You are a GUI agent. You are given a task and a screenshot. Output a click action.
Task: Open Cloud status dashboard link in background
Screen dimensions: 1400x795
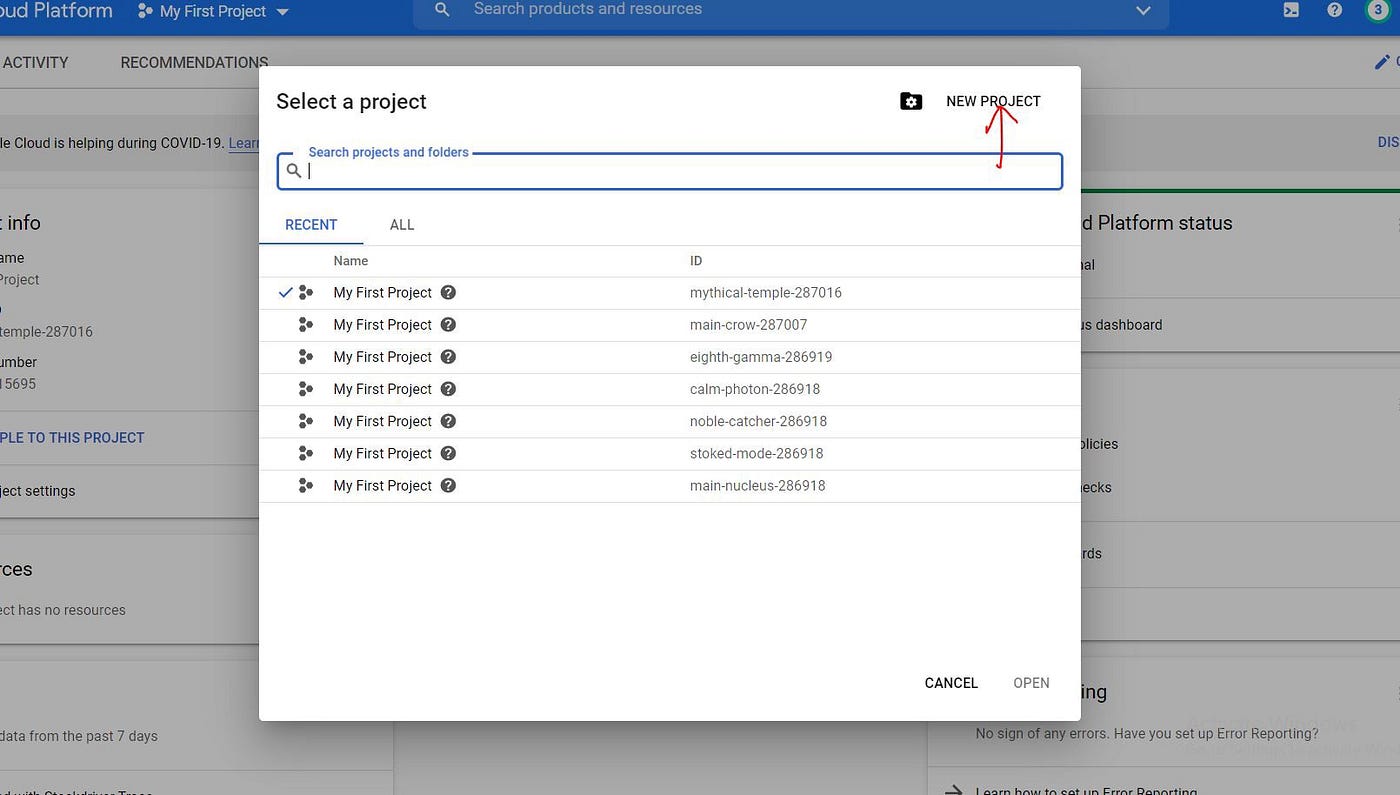point(1121,325)
